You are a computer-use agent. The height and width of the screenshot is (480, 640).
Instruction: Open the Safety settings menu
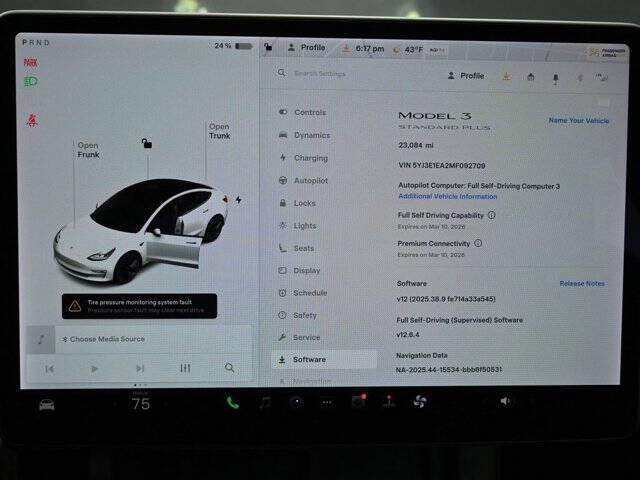pyautogui.click(x=297, y=315)
